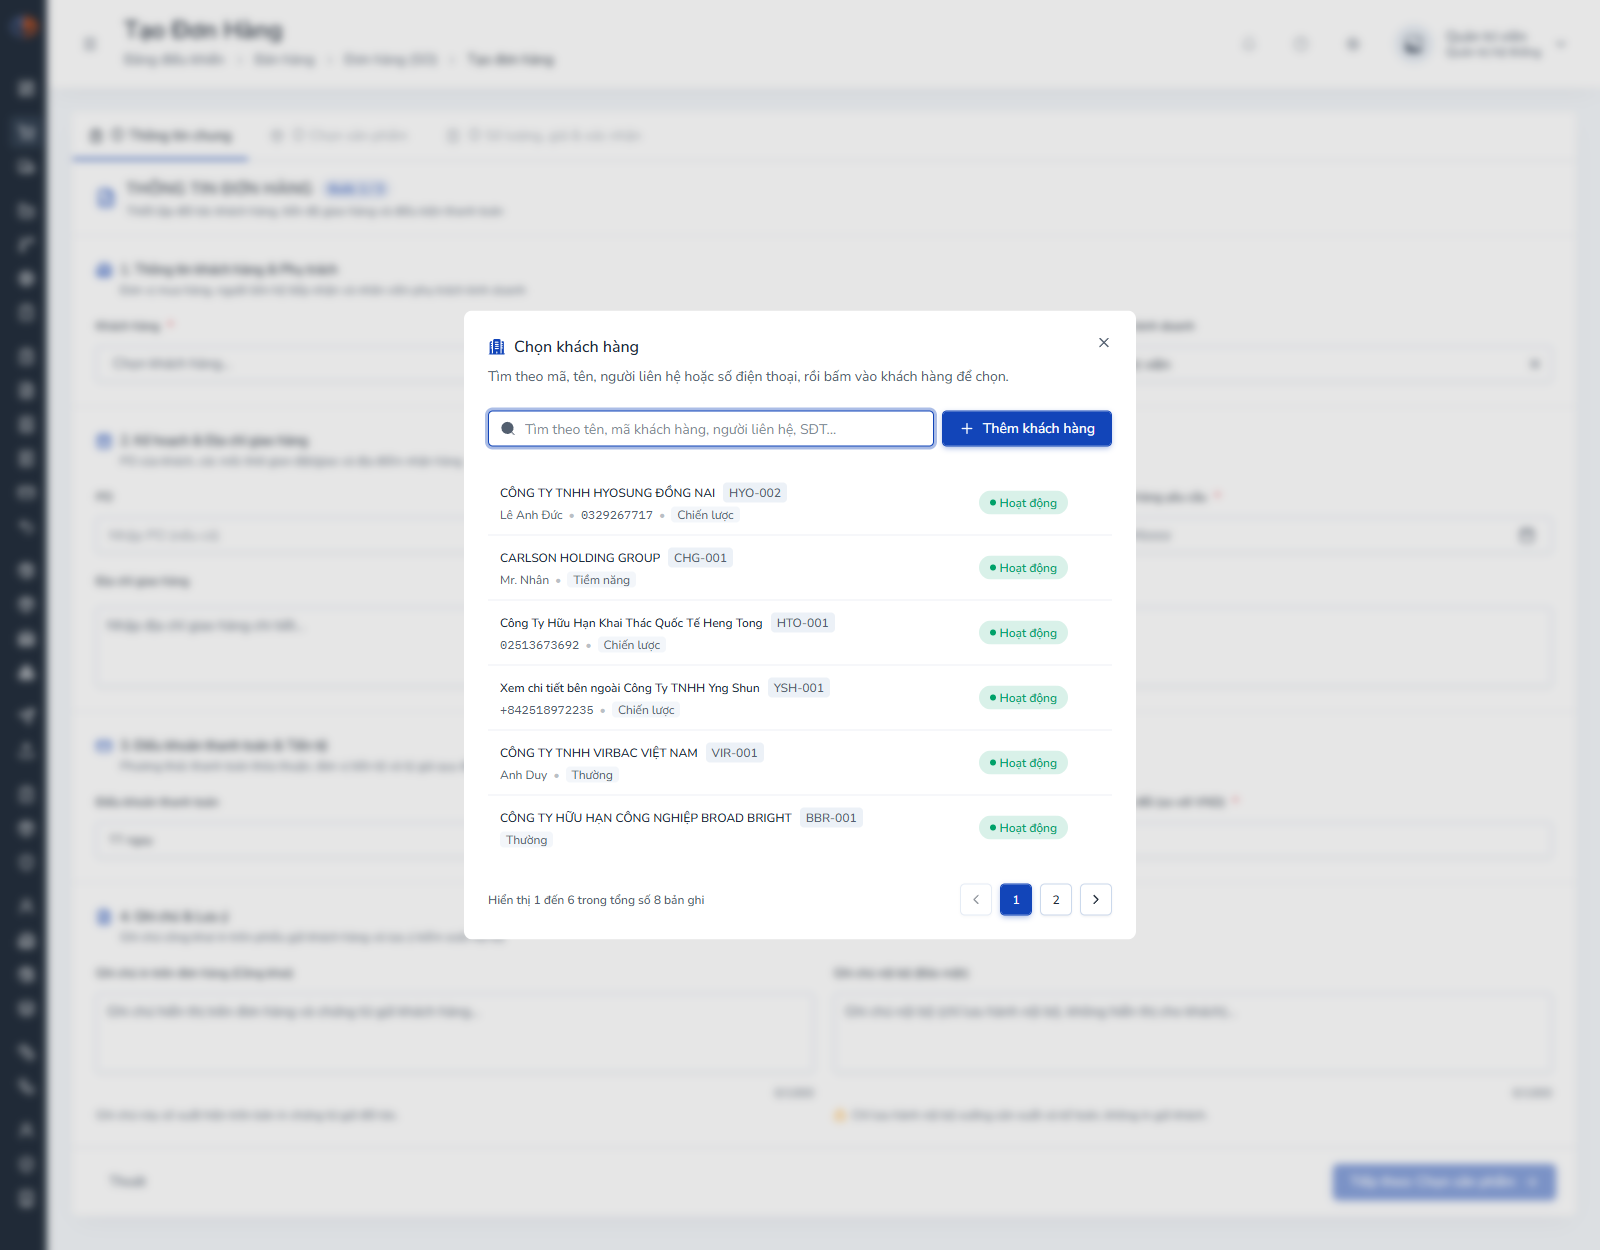Click the Thêm khách hàng button

click(x=1027, y=429)
